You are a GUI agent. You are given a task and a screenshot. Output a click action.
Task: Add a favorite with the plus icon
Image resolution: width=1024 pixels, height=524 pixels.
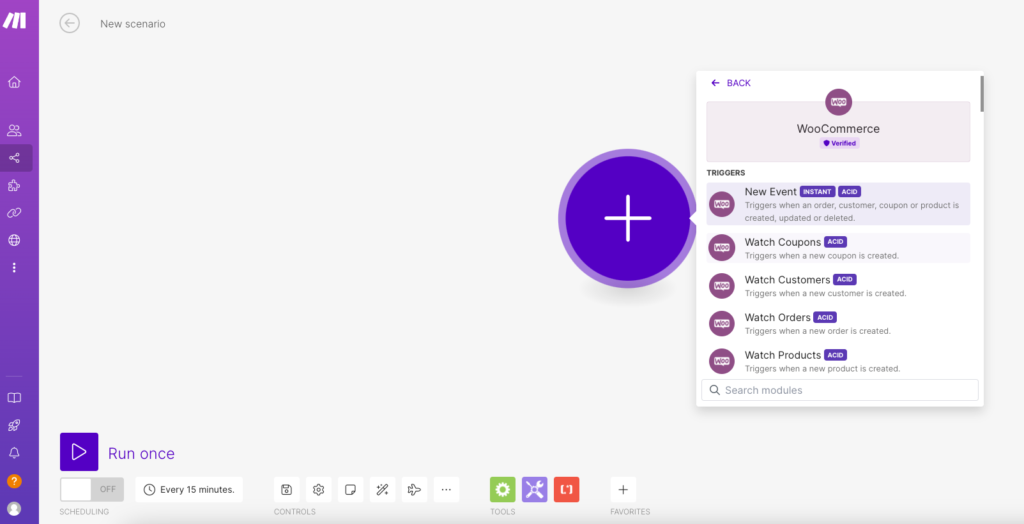(623, 489)
